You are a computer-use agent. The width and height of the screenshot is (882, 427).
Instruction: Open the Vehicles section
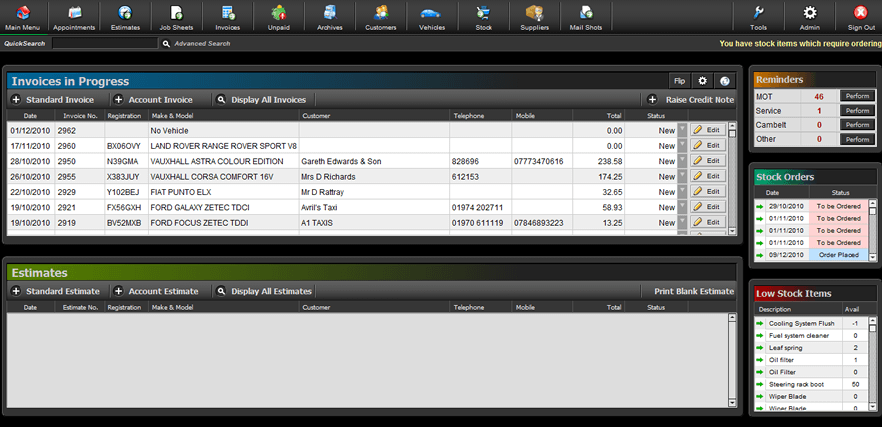click(x=432, y=17)
